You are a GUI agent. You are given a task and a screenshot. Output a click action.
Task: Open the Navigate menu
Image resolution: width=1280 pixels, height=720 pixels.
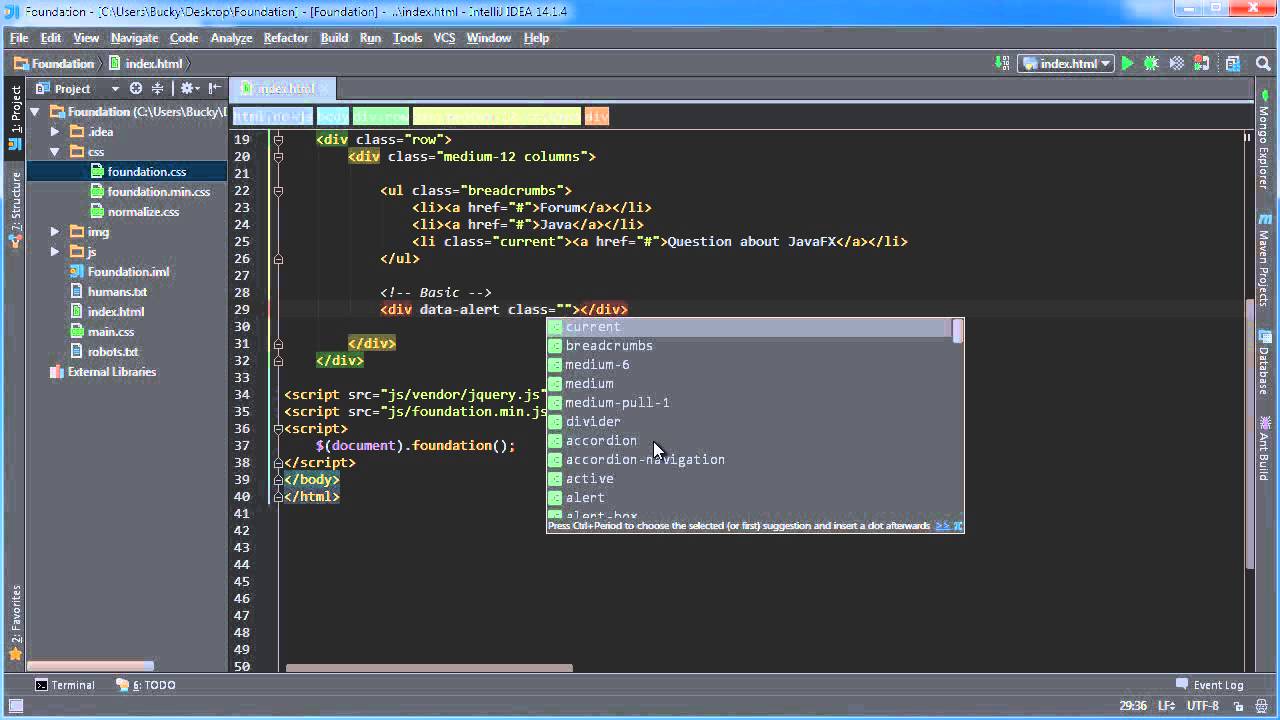point(134,38)
